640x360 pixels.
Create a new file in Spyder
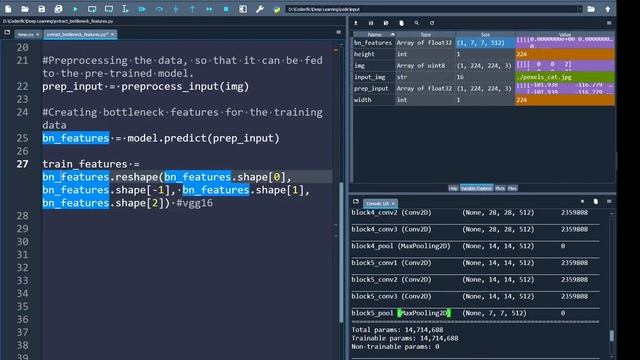(x=8, y=9)
